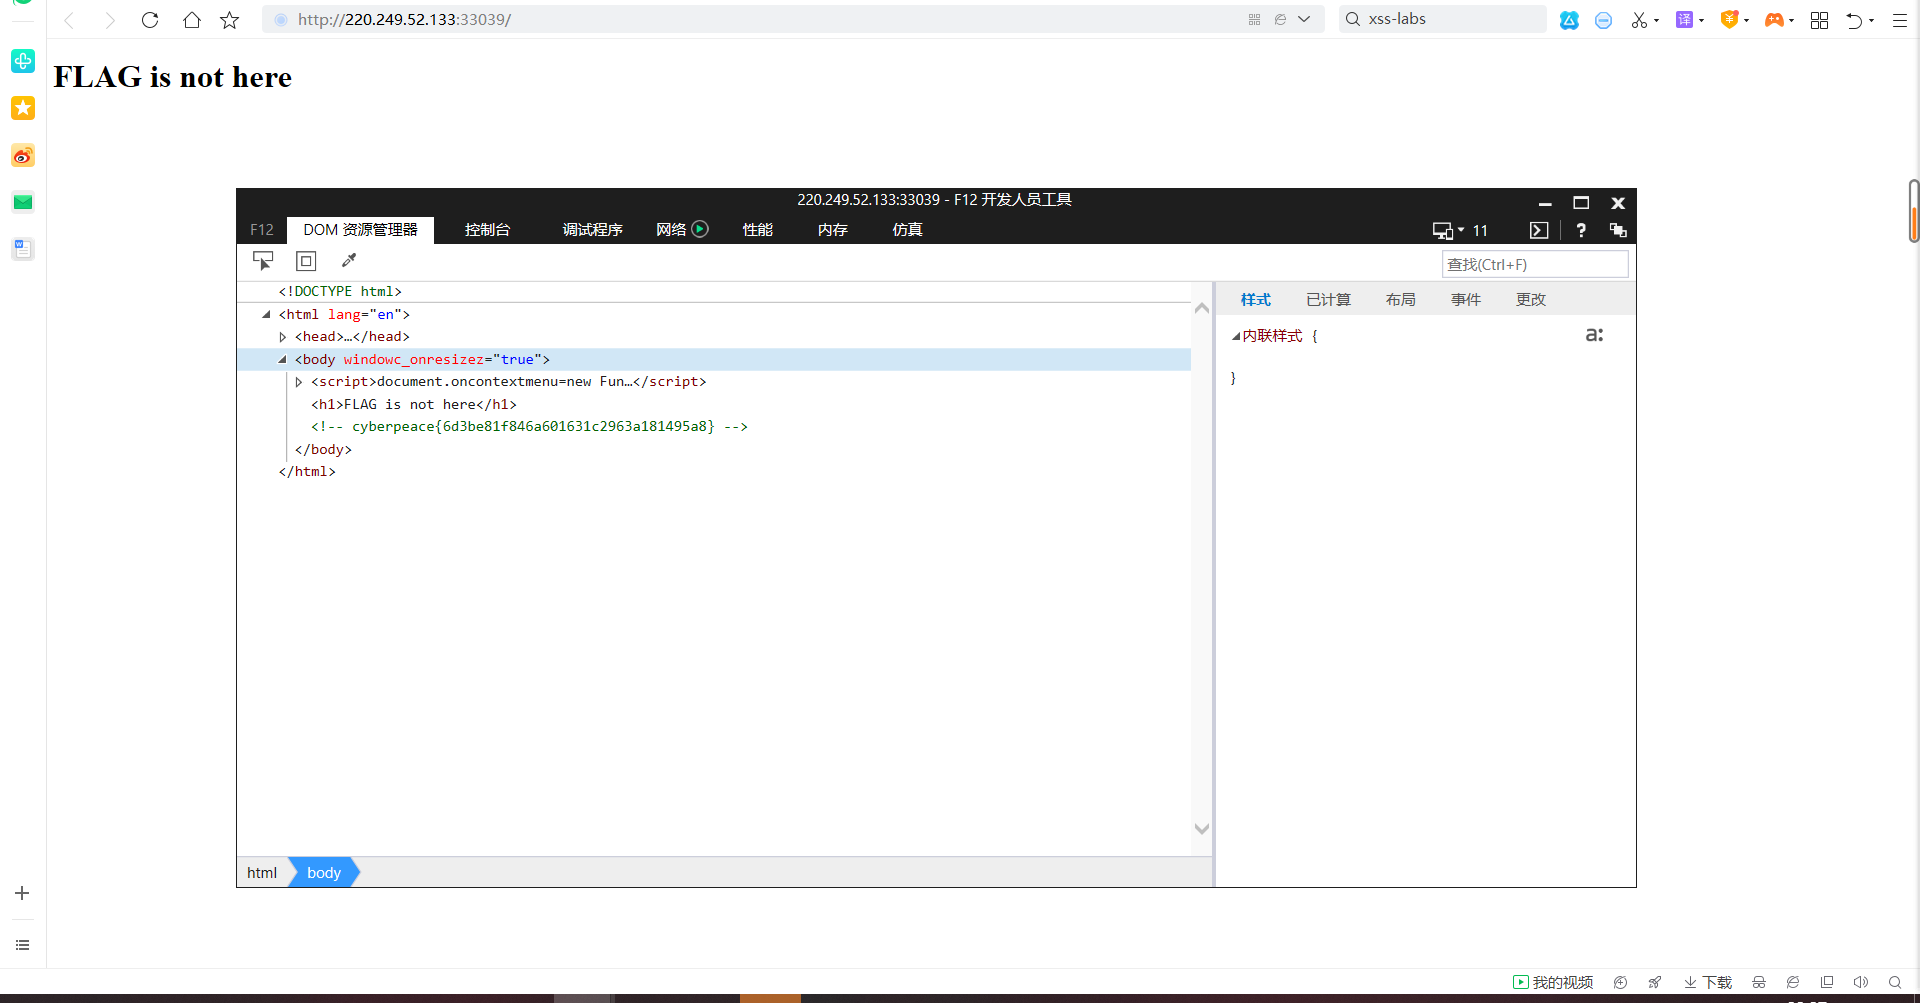Toggle the devtools console panel icon
Image resolution: width=1920 pixels, height=1003 pixels.
(1539, 230)
